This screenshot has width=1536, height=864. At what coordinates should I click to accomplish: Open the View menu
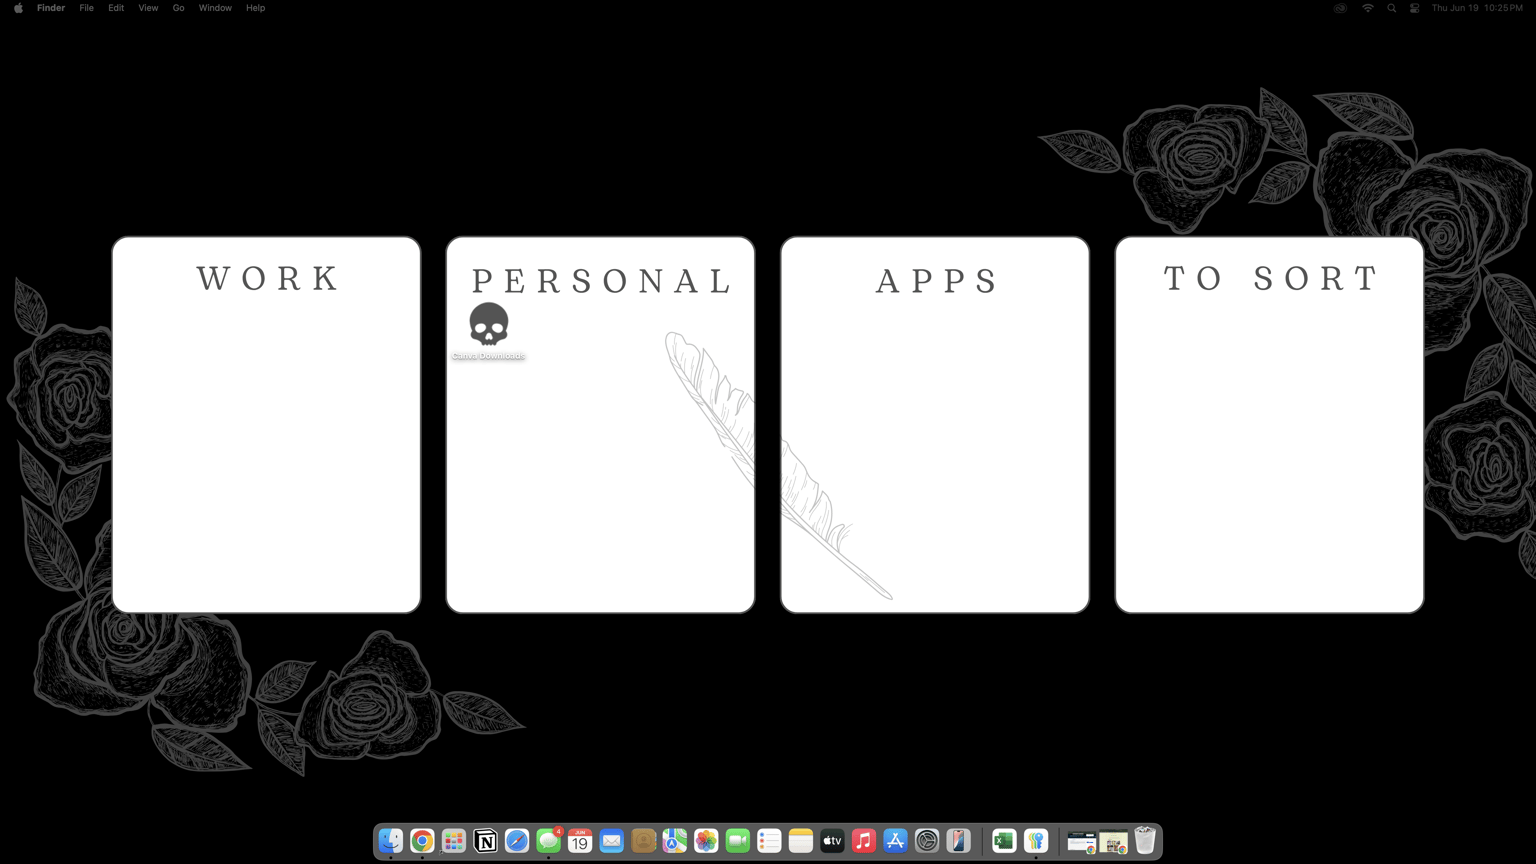click(x=148, y=8)
